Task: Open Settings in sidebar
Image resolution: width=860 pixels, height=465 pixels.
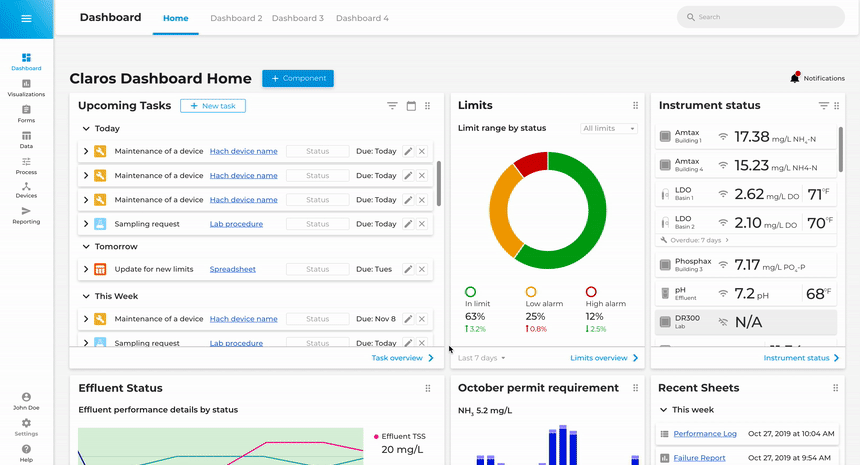Action: (26, 427)
